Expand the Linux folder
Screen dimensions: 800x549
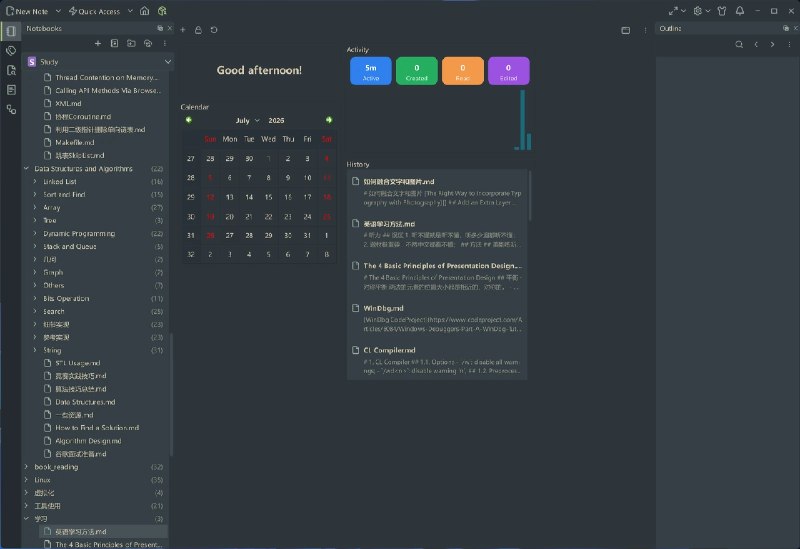tap(26, 480)
